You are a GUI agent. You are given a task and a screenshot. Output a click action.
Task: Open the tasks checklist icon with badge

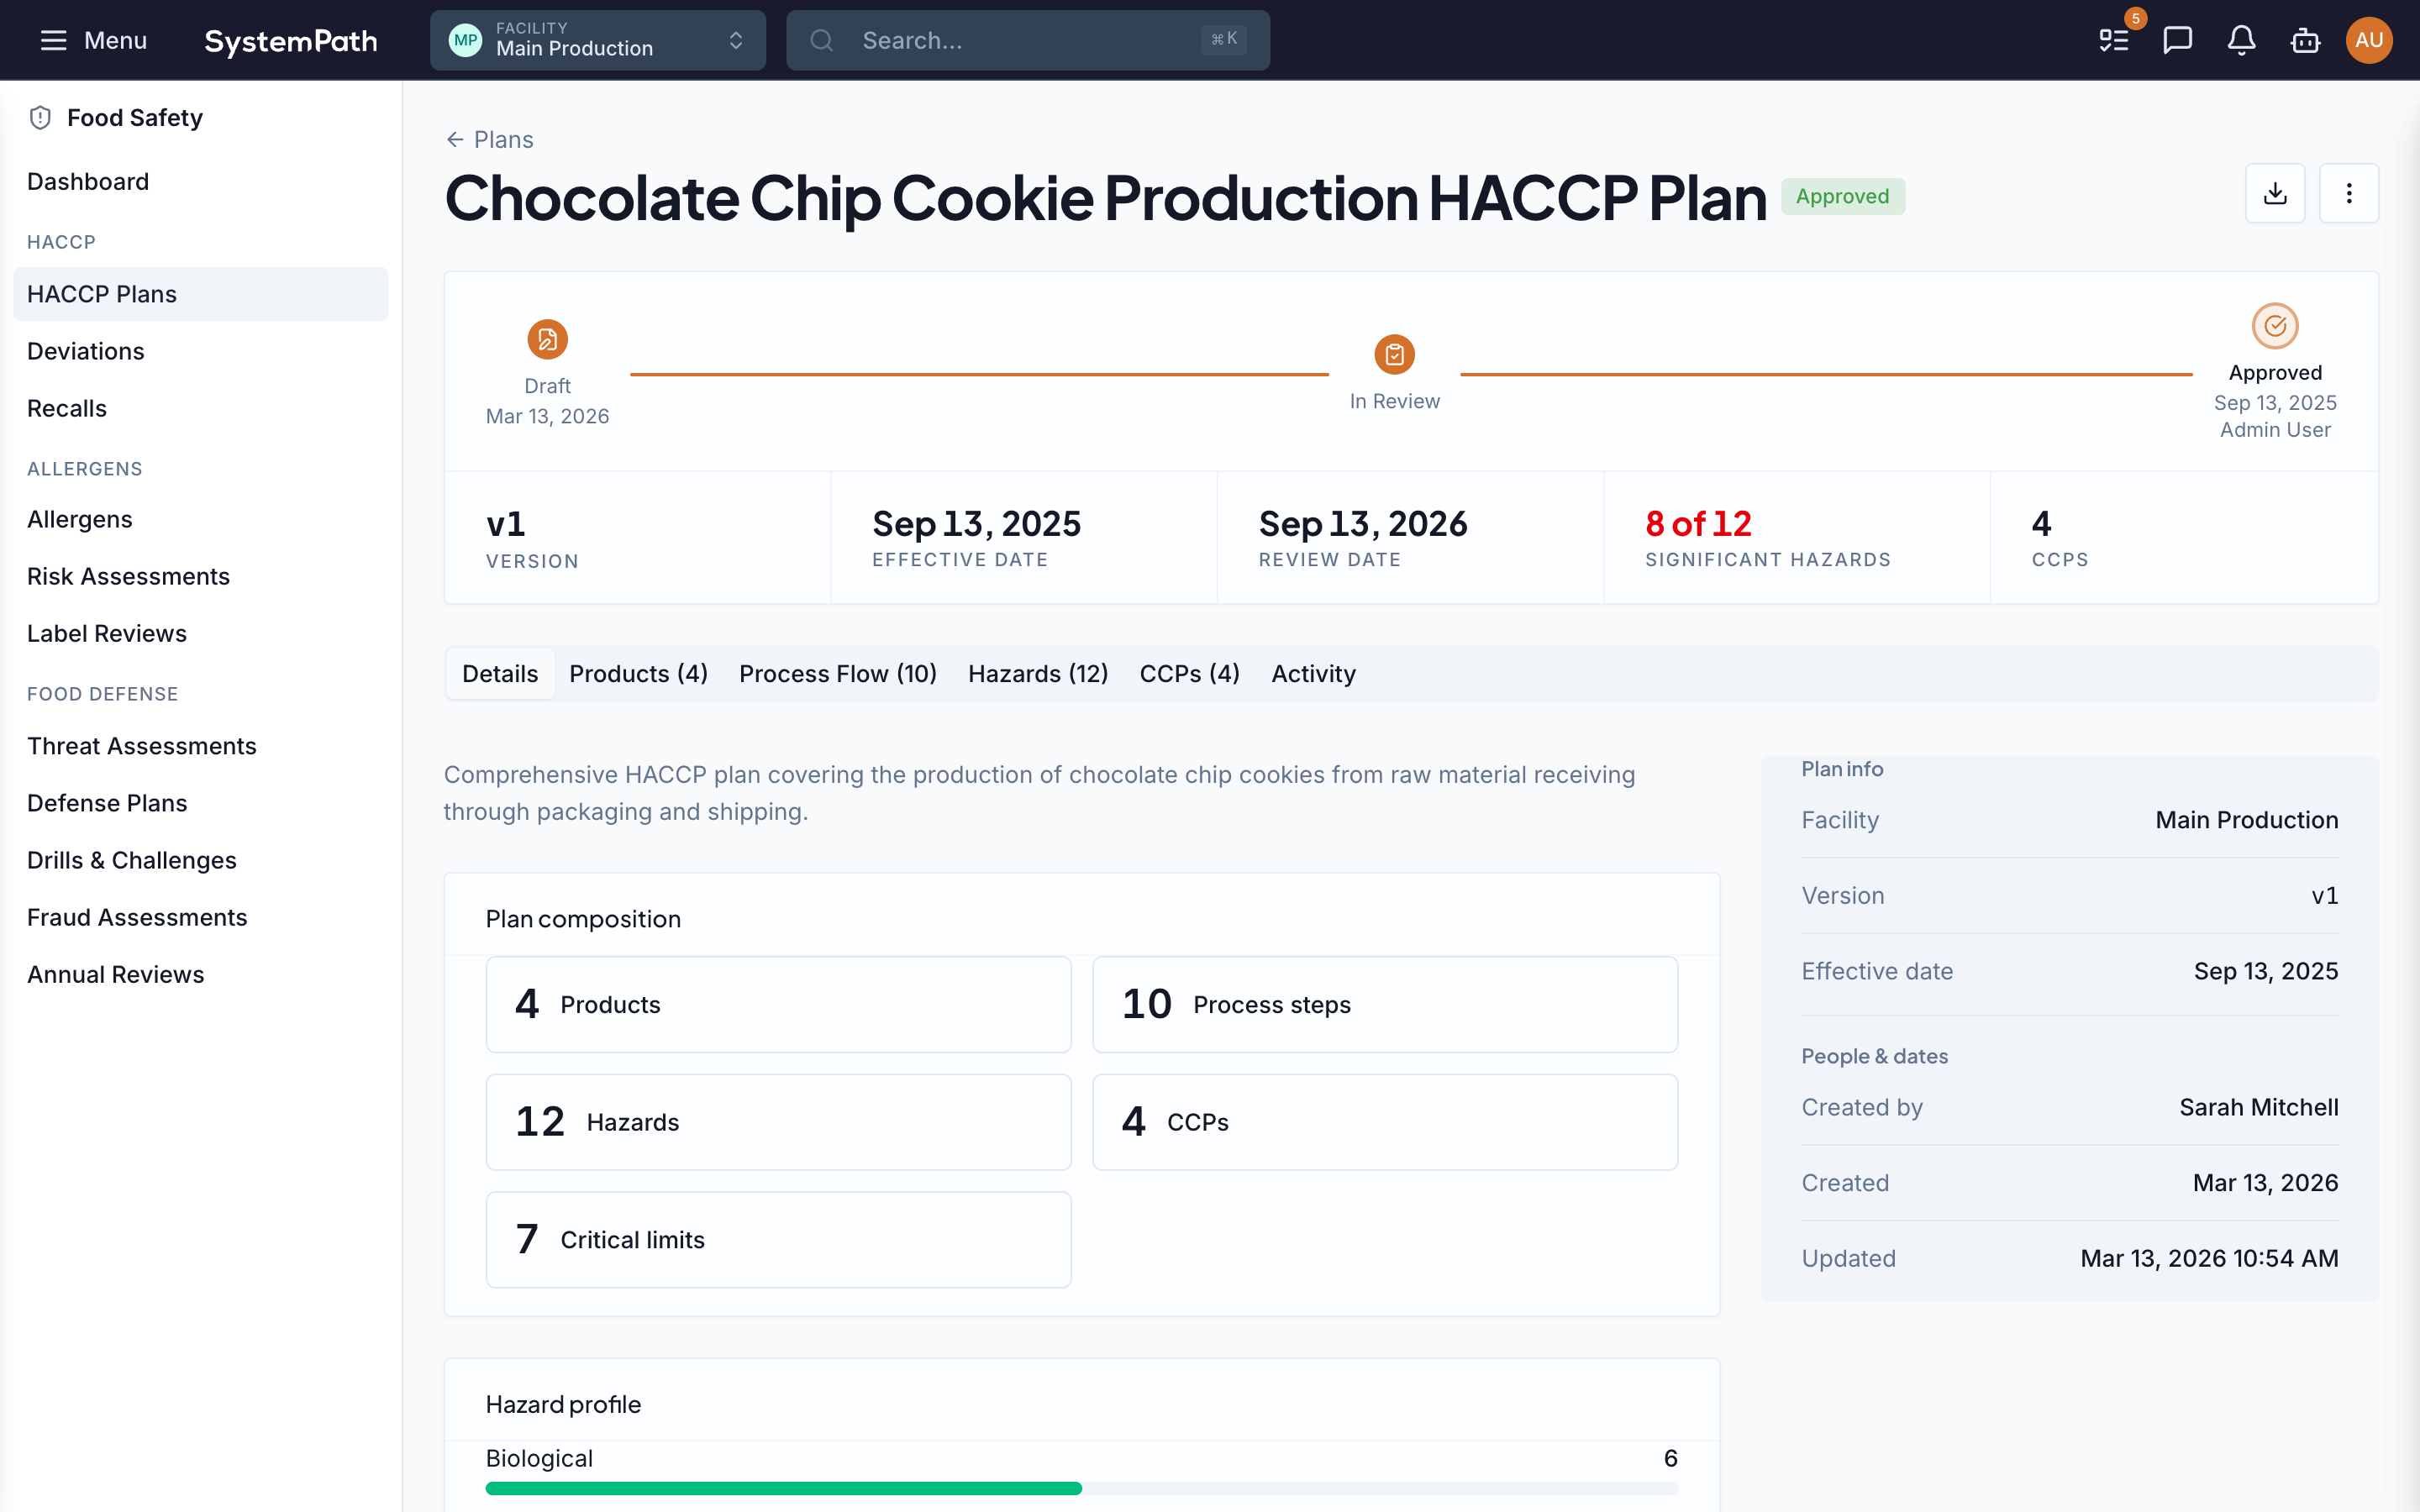[2113, 40]
